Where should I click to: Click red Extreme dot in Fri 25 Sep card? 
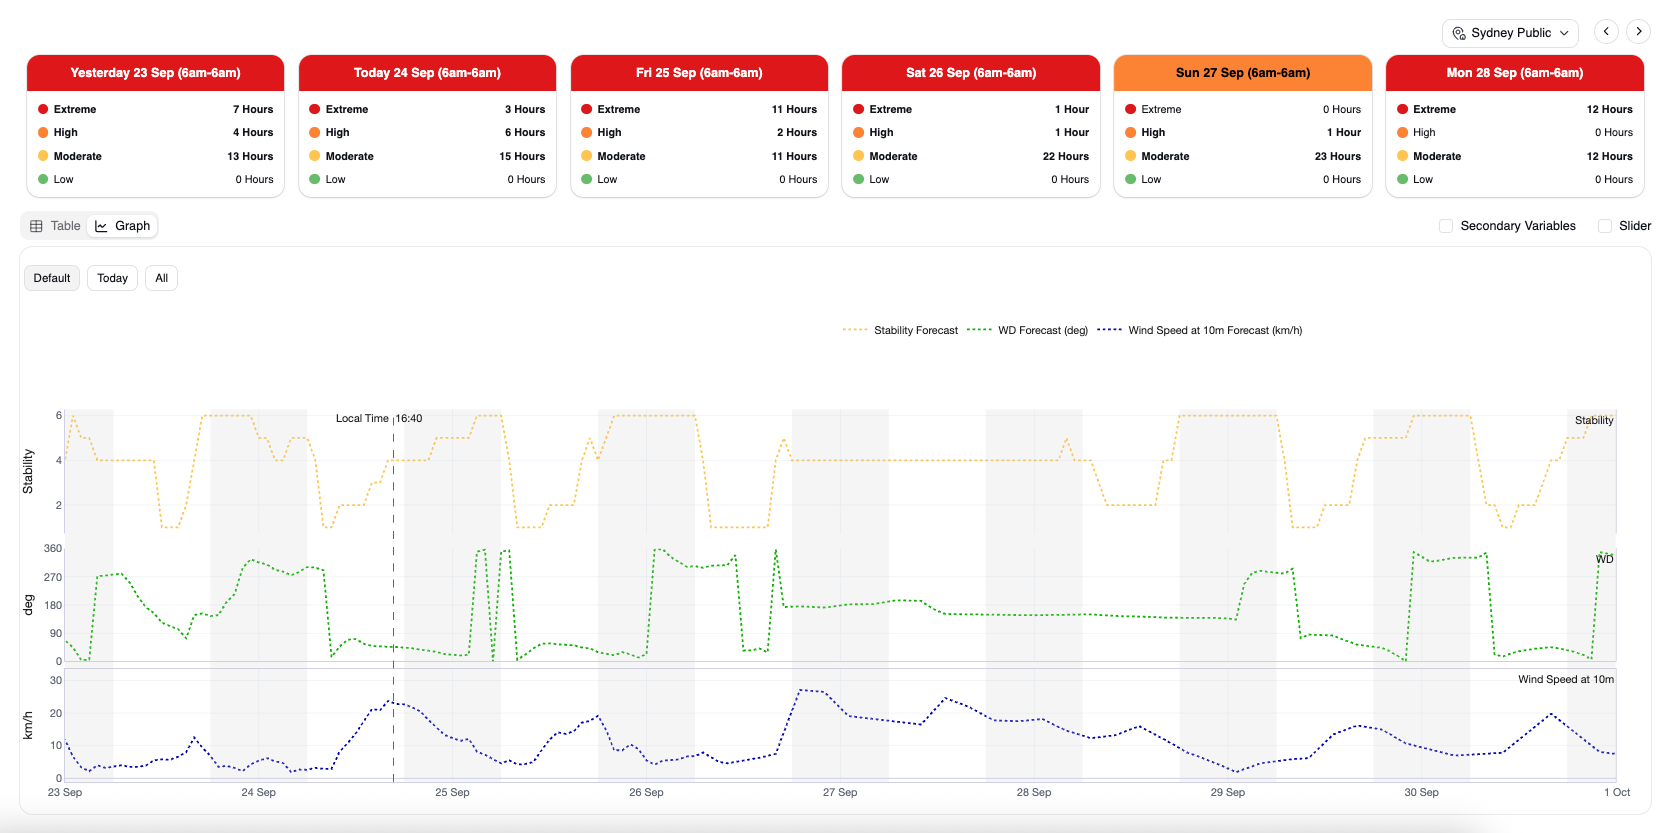[x=587, y=109]
